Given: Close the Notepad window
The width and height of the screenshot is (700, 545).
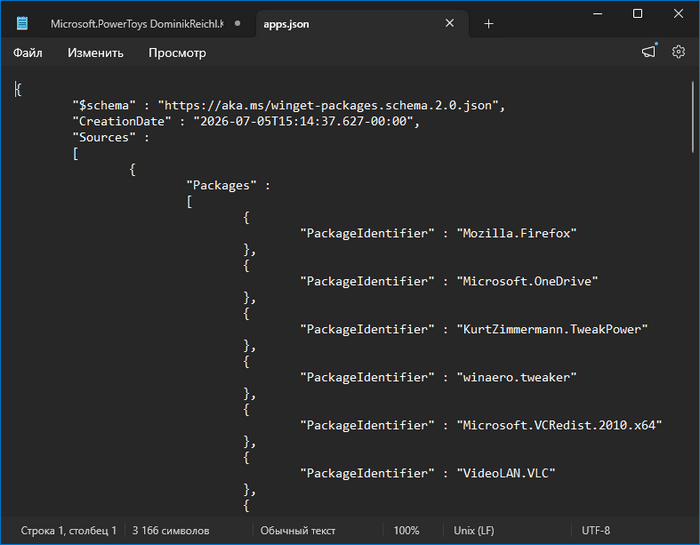Looking at the screenshot, I should tap(678, 14).
